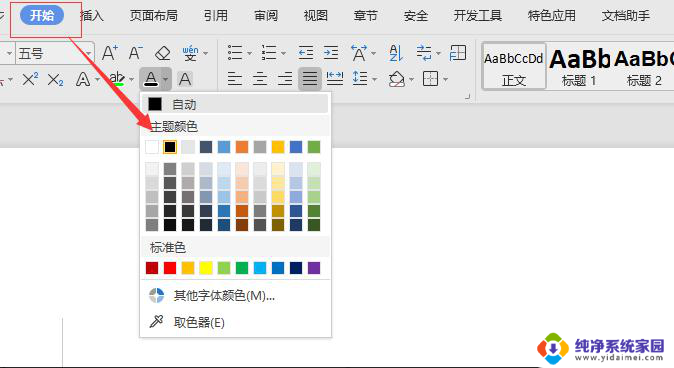Viewport: 674px width, 368px height.
Task: Toggle right text alignment
Action: click(x=285, y=79)
